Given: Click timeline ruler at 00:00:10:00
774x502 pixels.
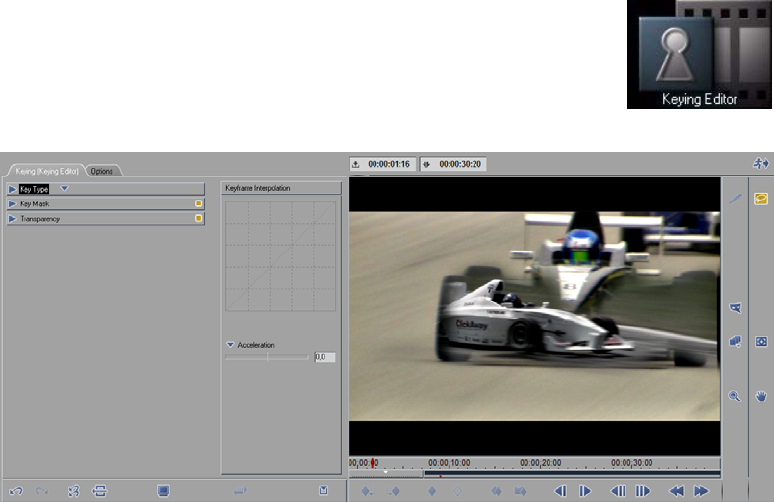Looking at the screenshot, I should pyautogui.click(x=449, y=463).
